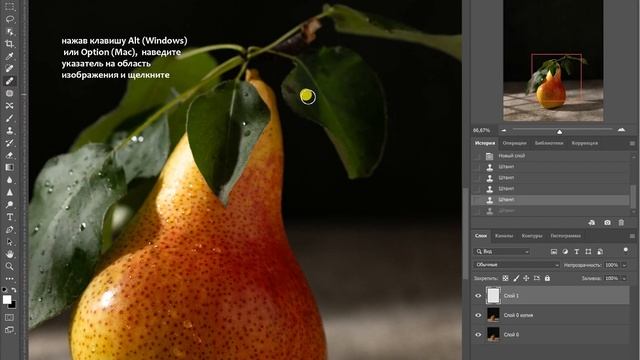Select the Content-Aware Move tool

9,106
